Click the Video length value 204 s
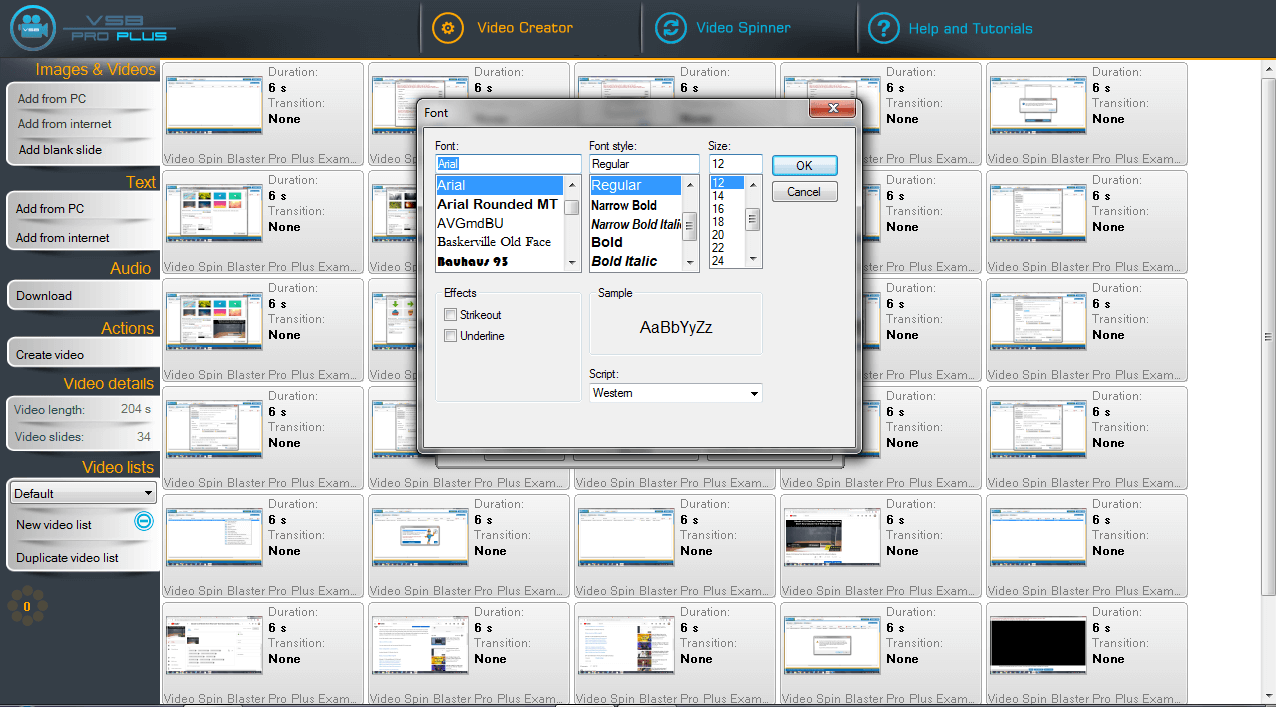This screenshot has width=1276, height=707. pyautogui.click(x=136, y=410)
